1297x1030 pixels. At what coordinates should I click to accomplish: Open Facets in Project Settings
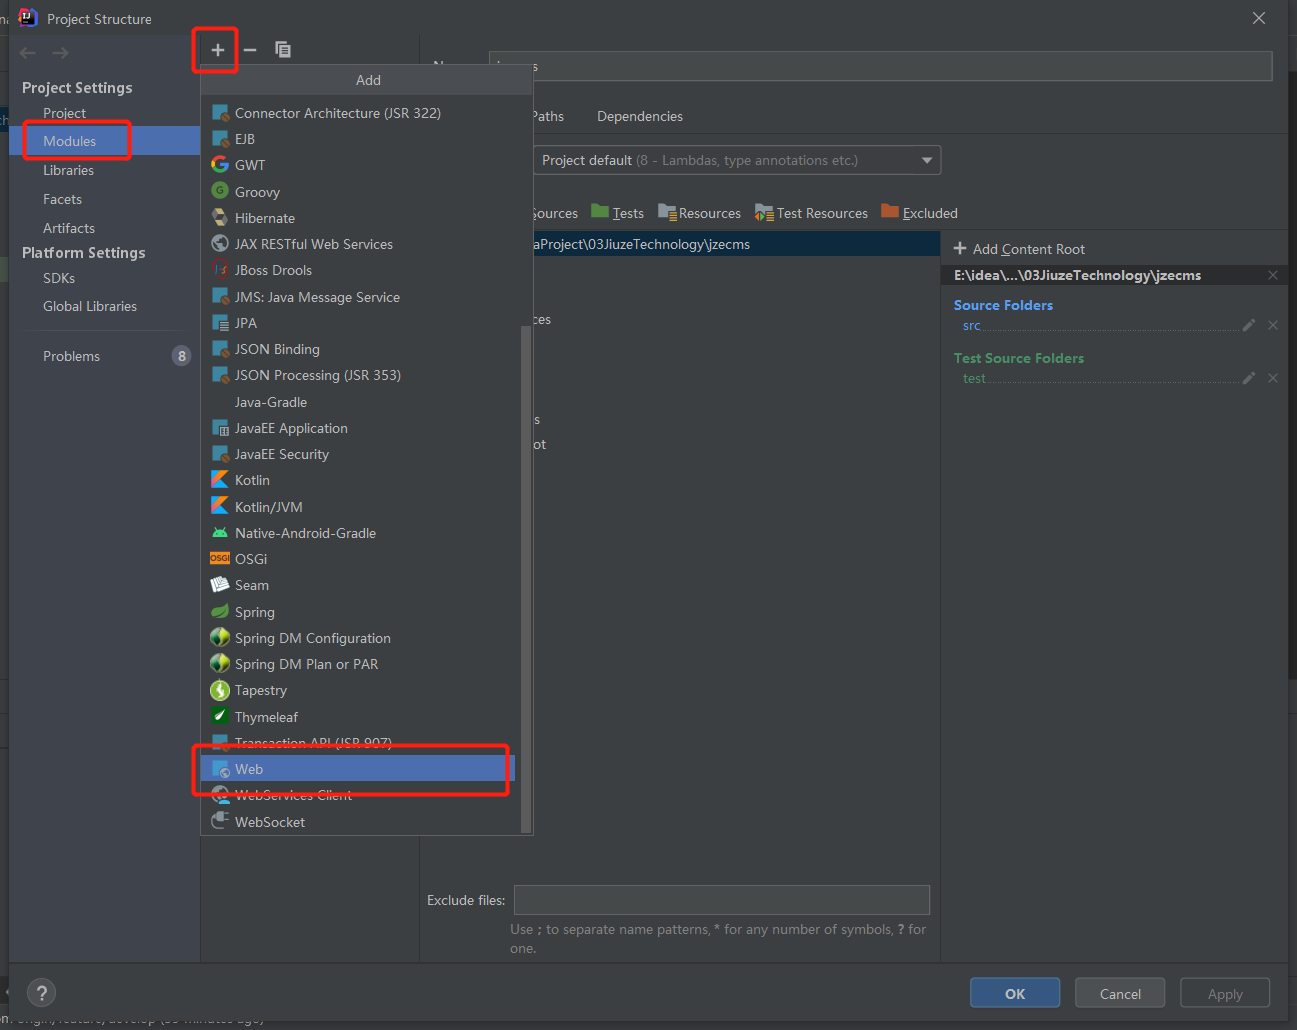click(x=105, y=199)
